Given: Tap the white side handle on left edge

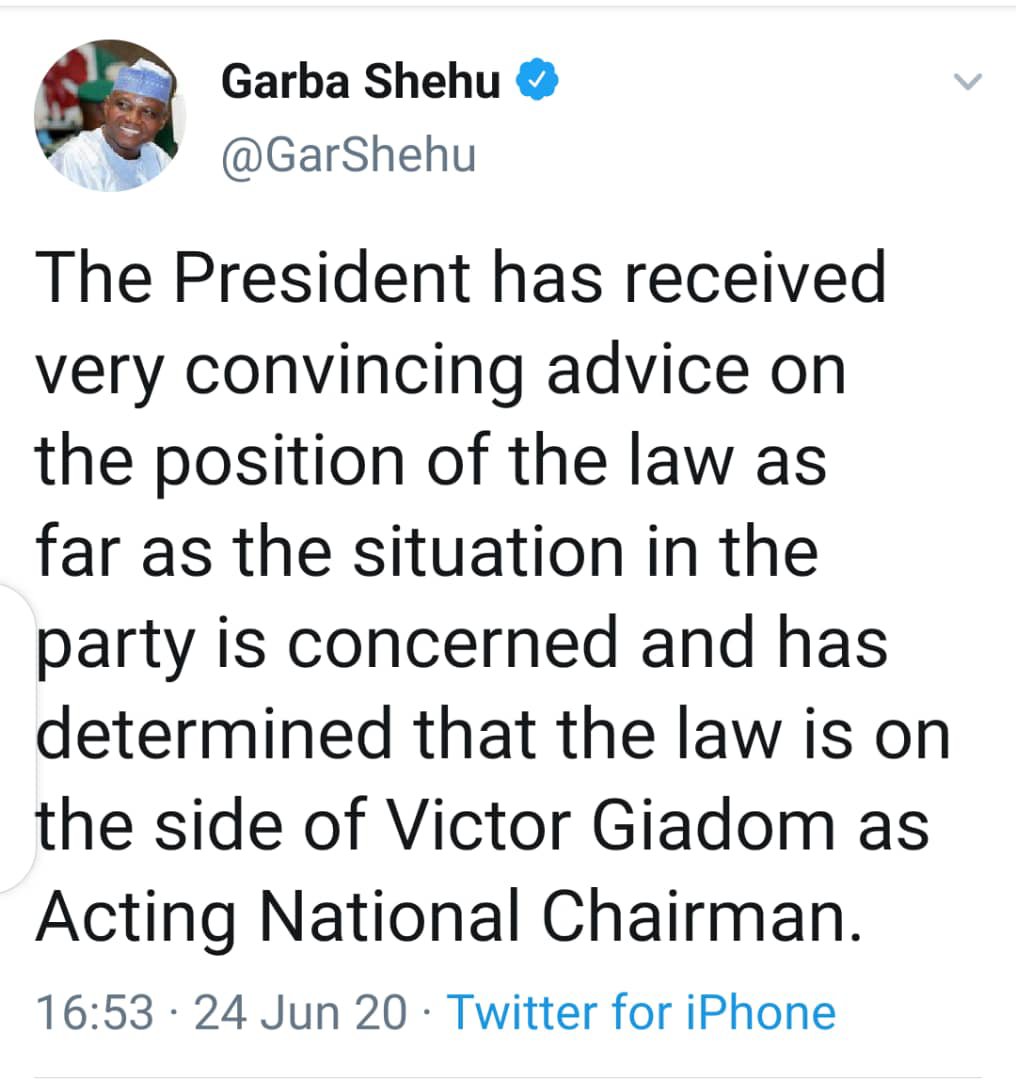Looking at the screenshot, I should tap(16, 738).
